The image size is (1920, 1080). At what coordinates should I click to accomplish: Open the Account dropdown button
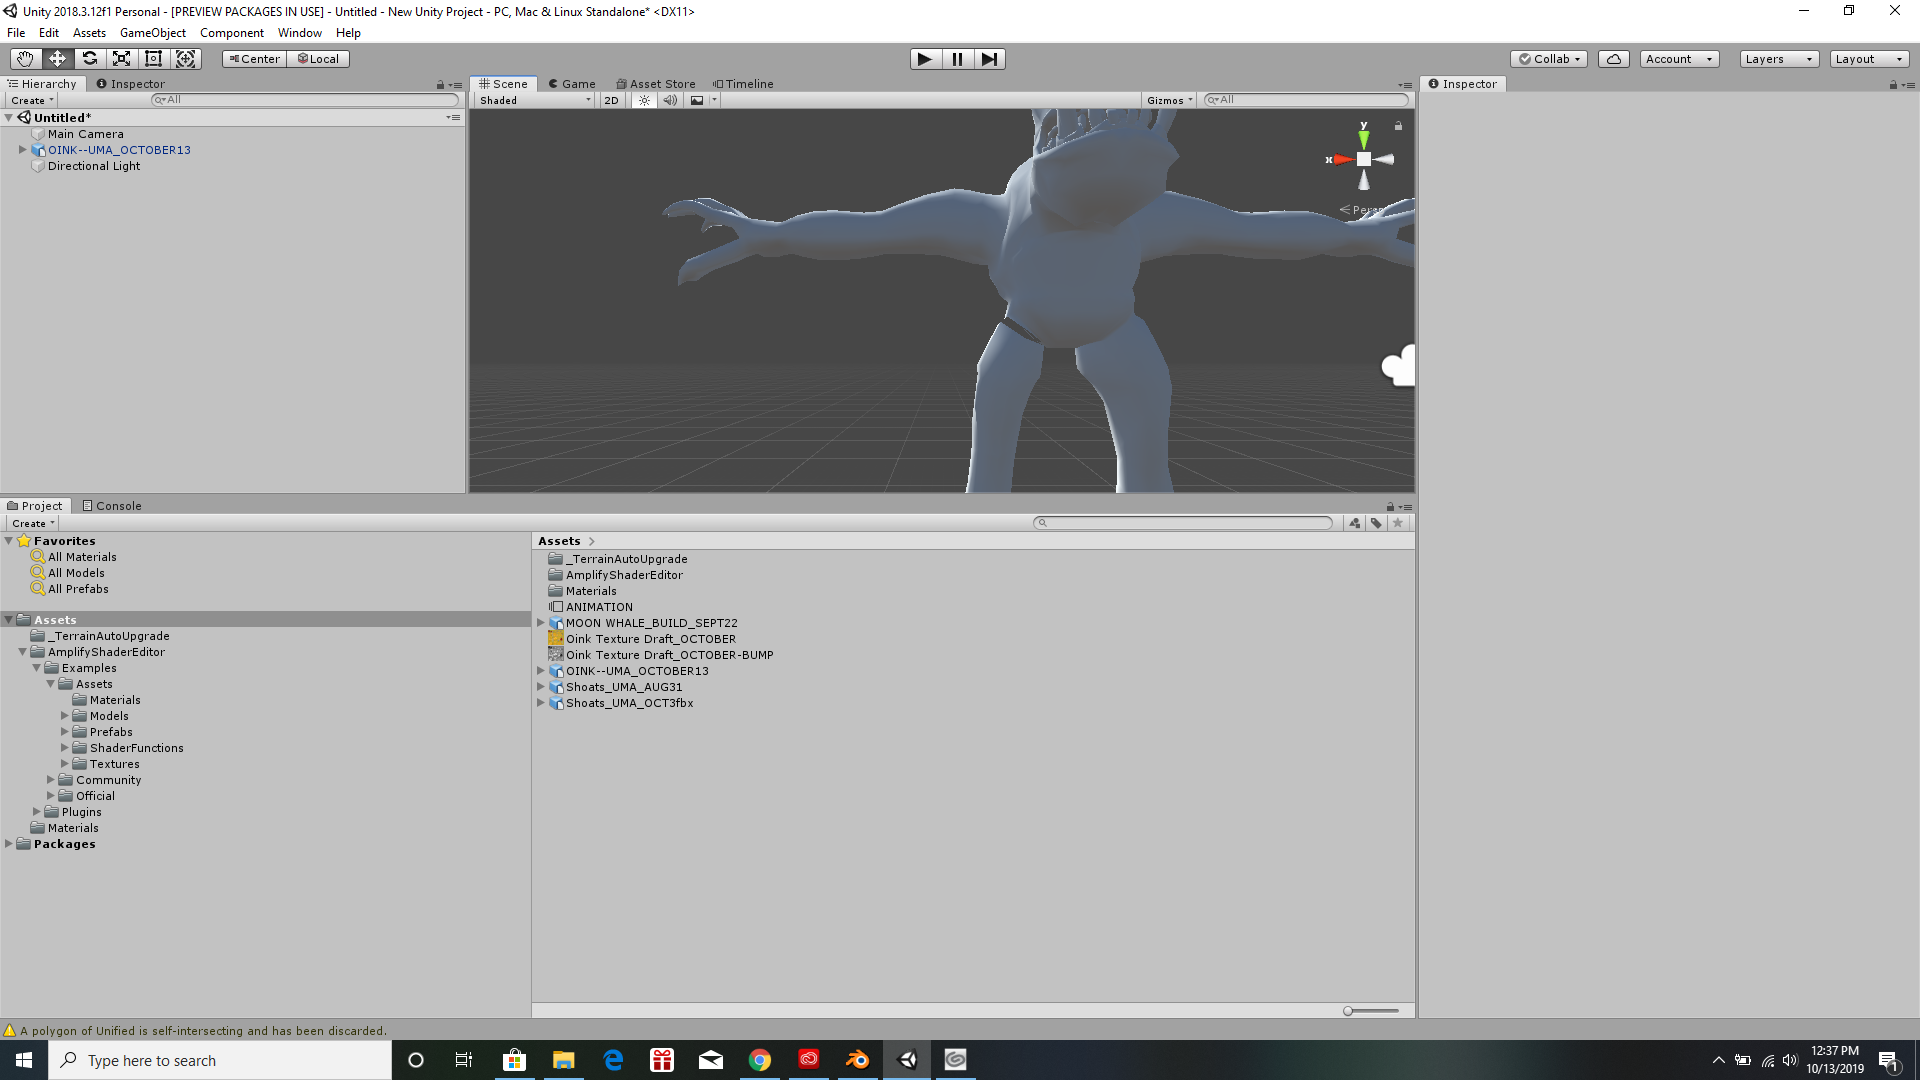[1679, 59]
